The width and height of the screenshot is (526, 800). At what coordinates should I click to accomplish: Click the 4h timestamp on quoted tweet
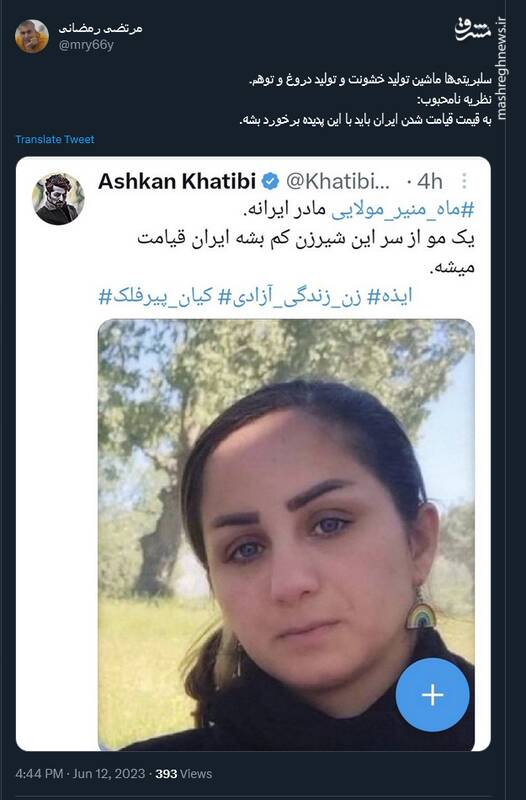[x=430, y=181]
